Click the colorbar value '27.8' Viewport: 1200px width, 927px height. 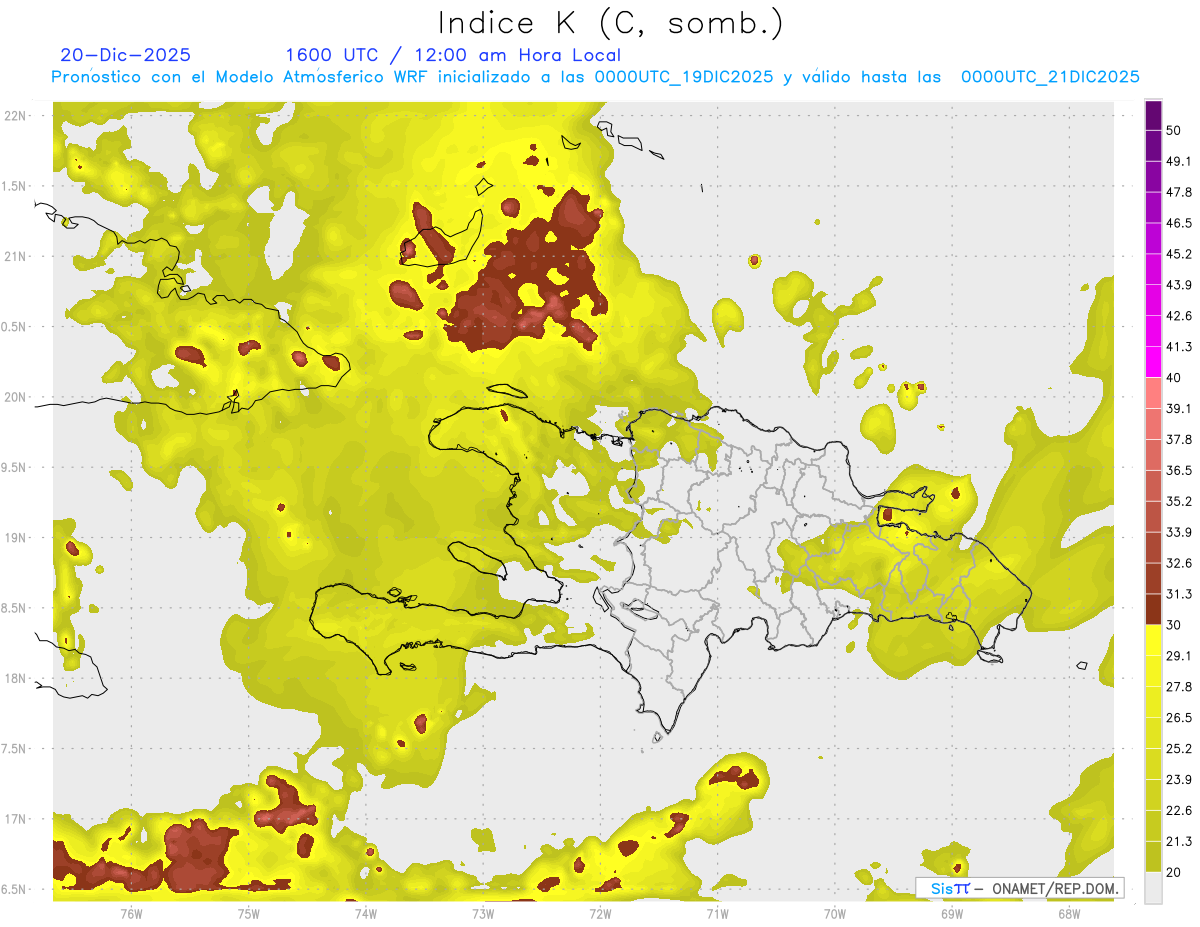pos(1179,687)
